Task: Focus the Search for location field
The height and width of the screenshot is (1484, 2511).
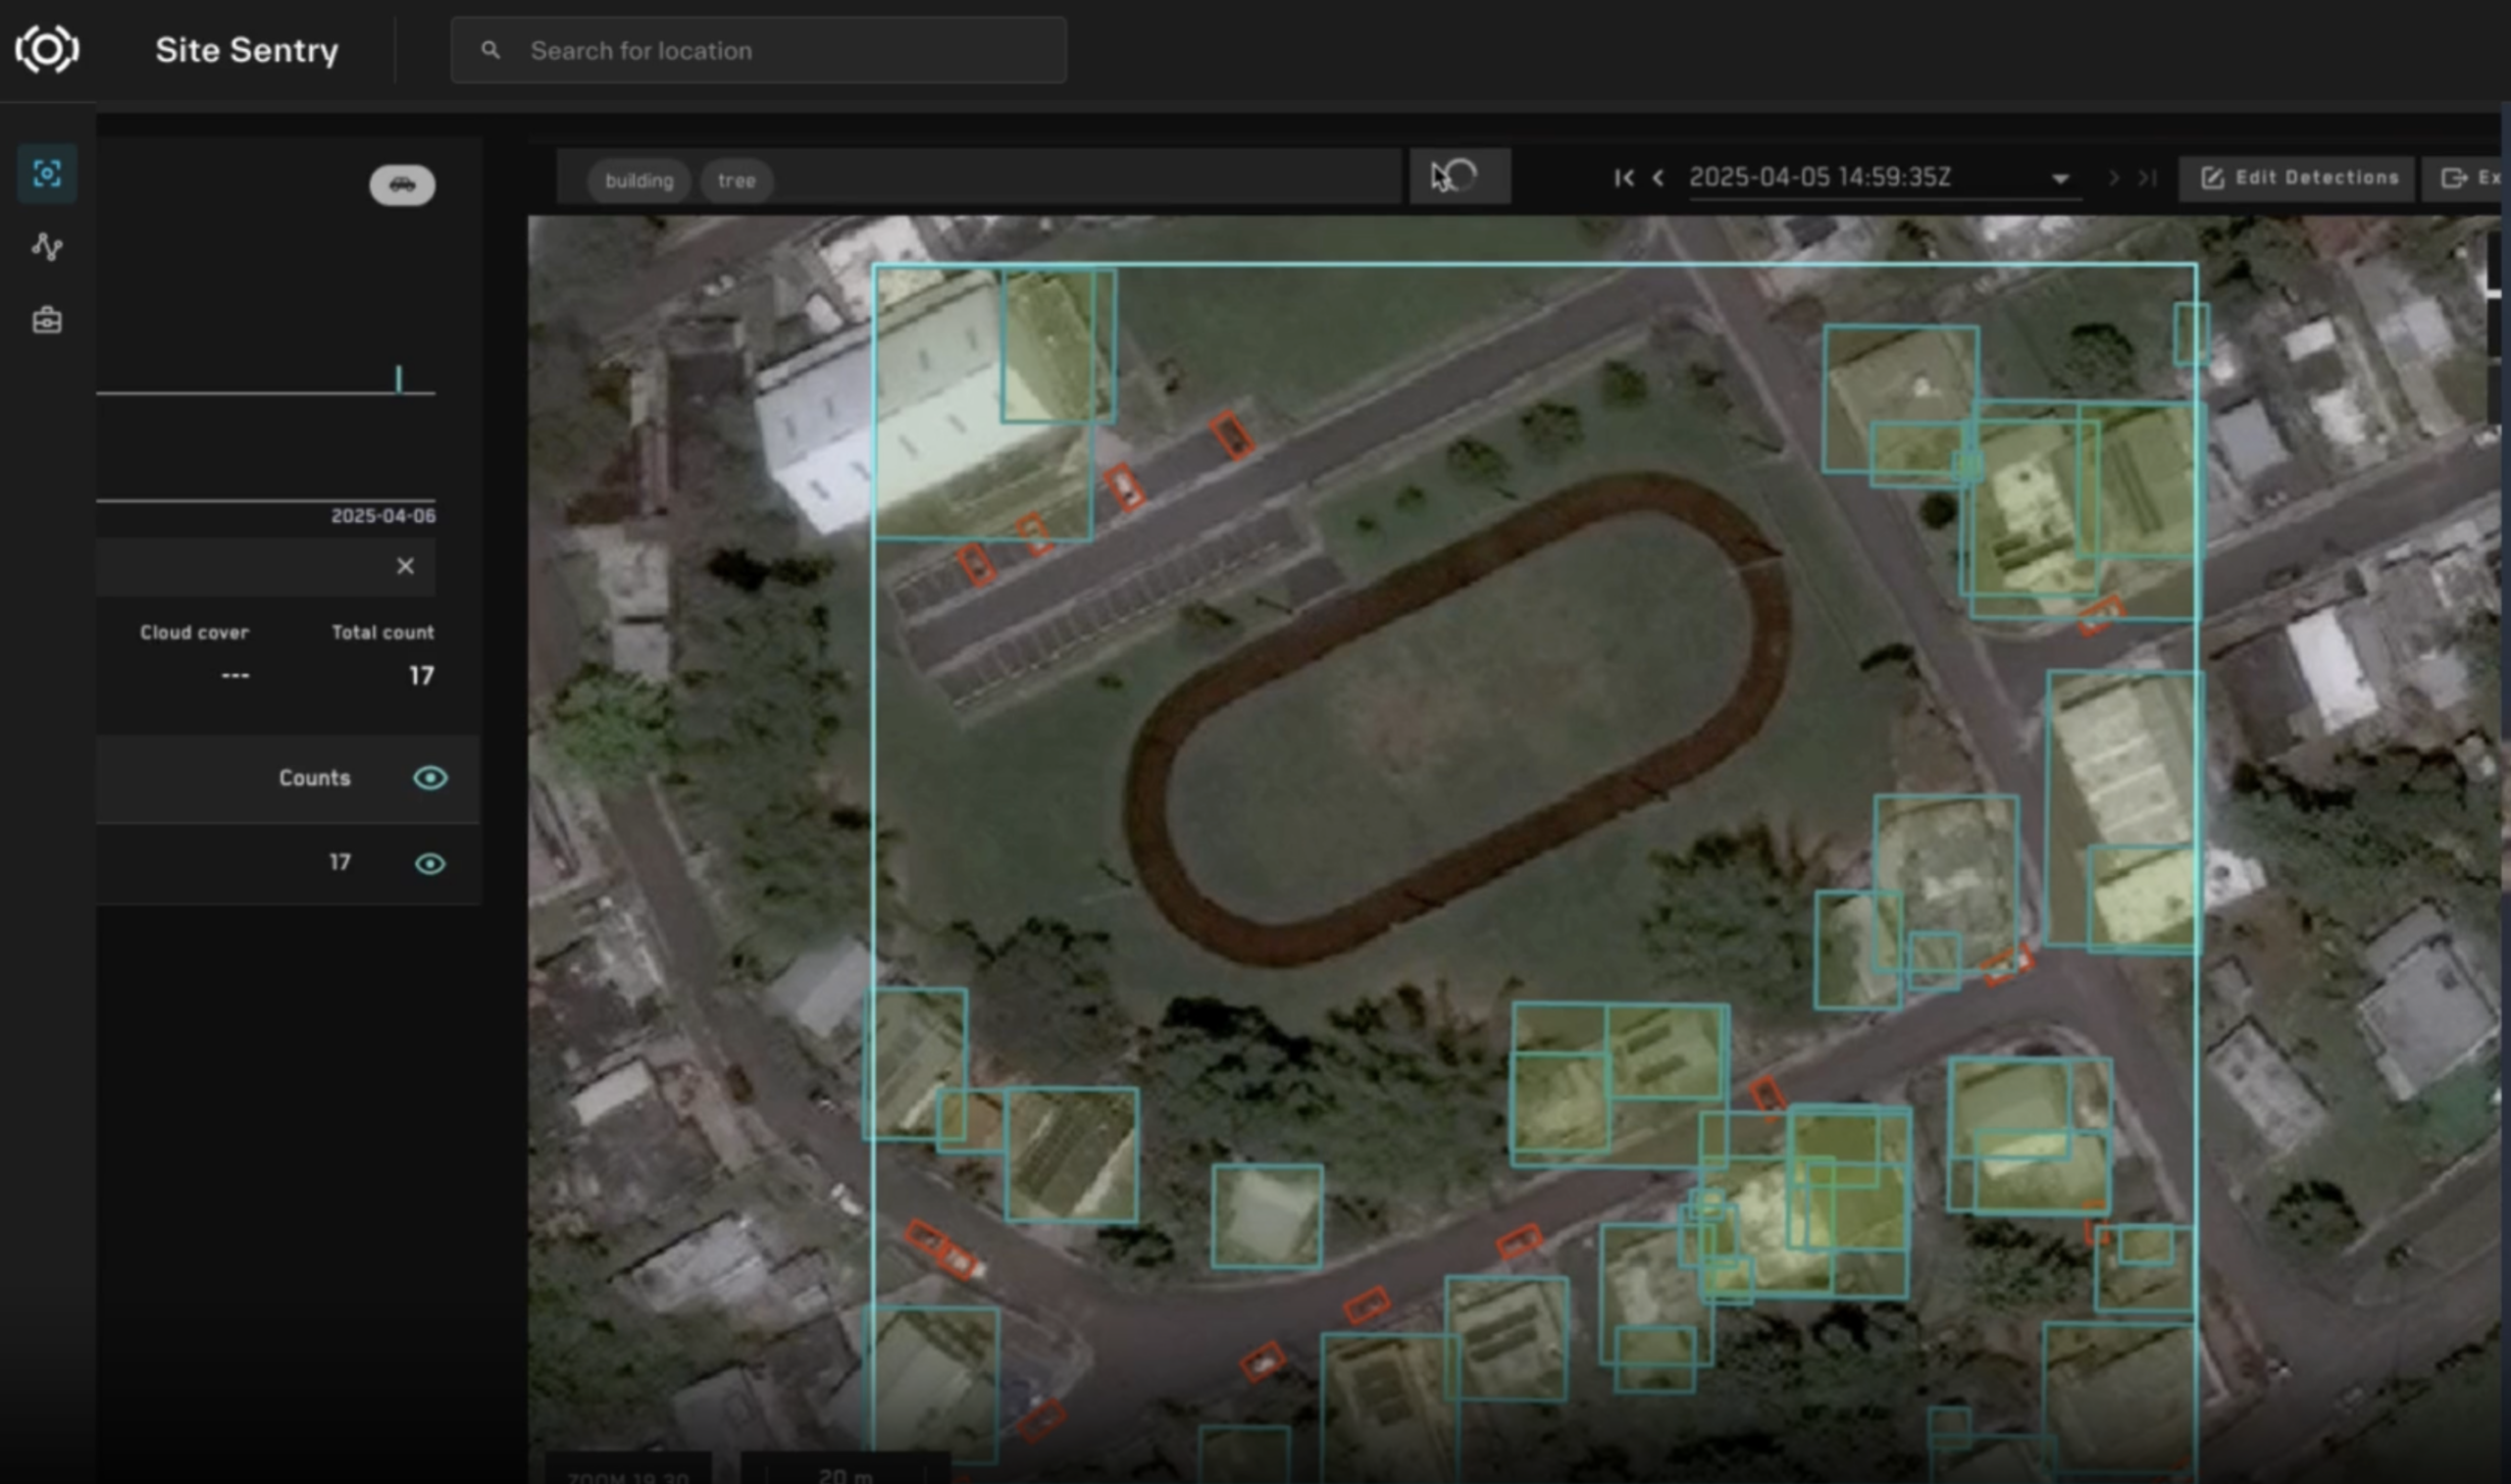Action: (758, 50)
